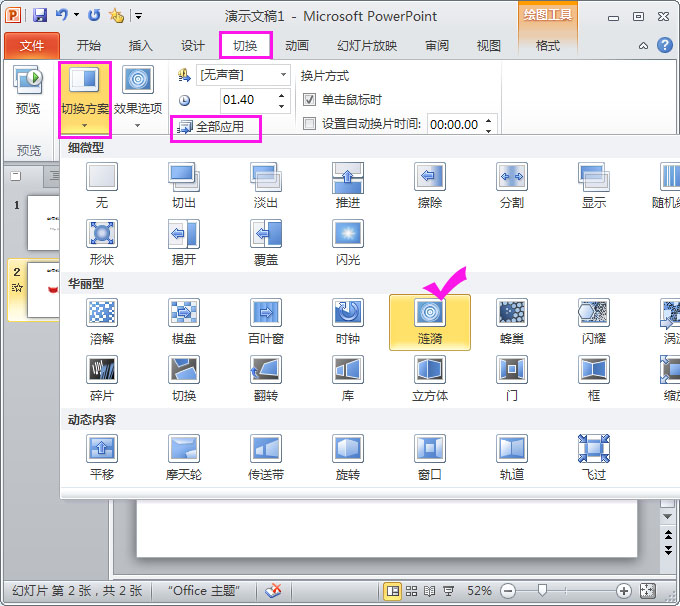
Task: Choose the 显示 reveal transition
Action: pyautogui.click(x=594, y=185)
